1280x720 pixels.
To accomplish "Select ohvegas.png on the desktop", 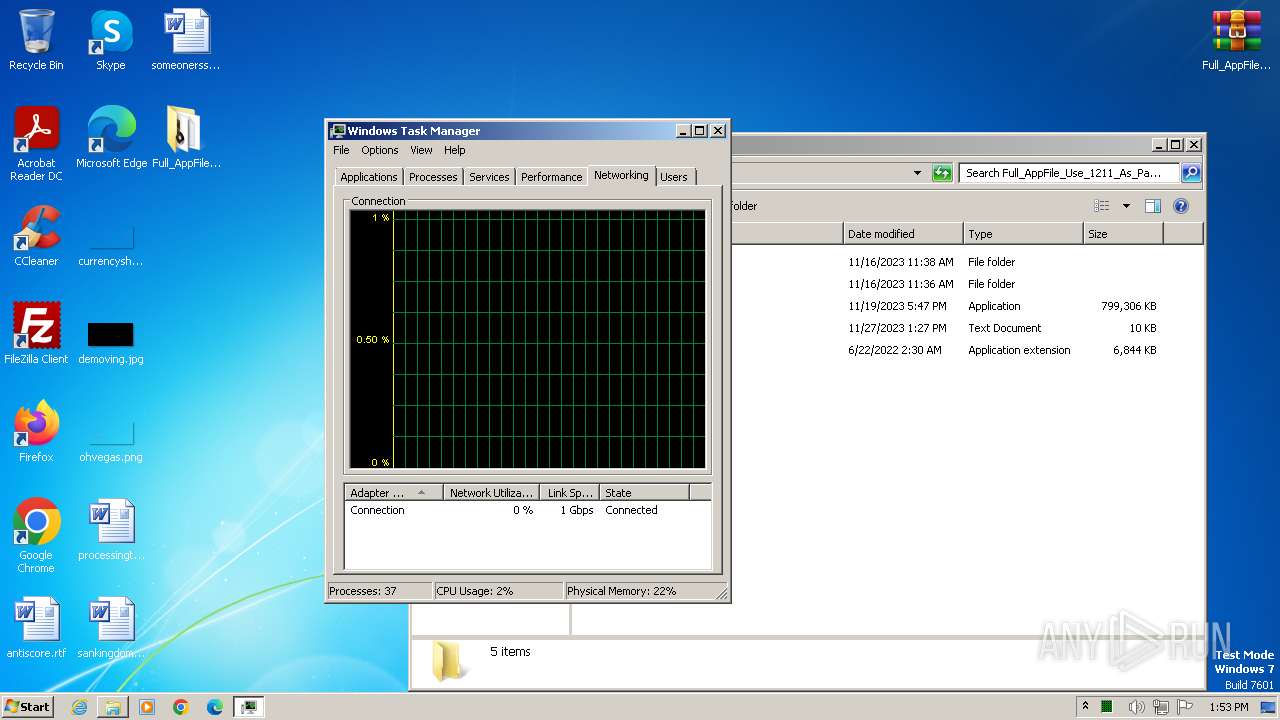I will pos(110,440).
